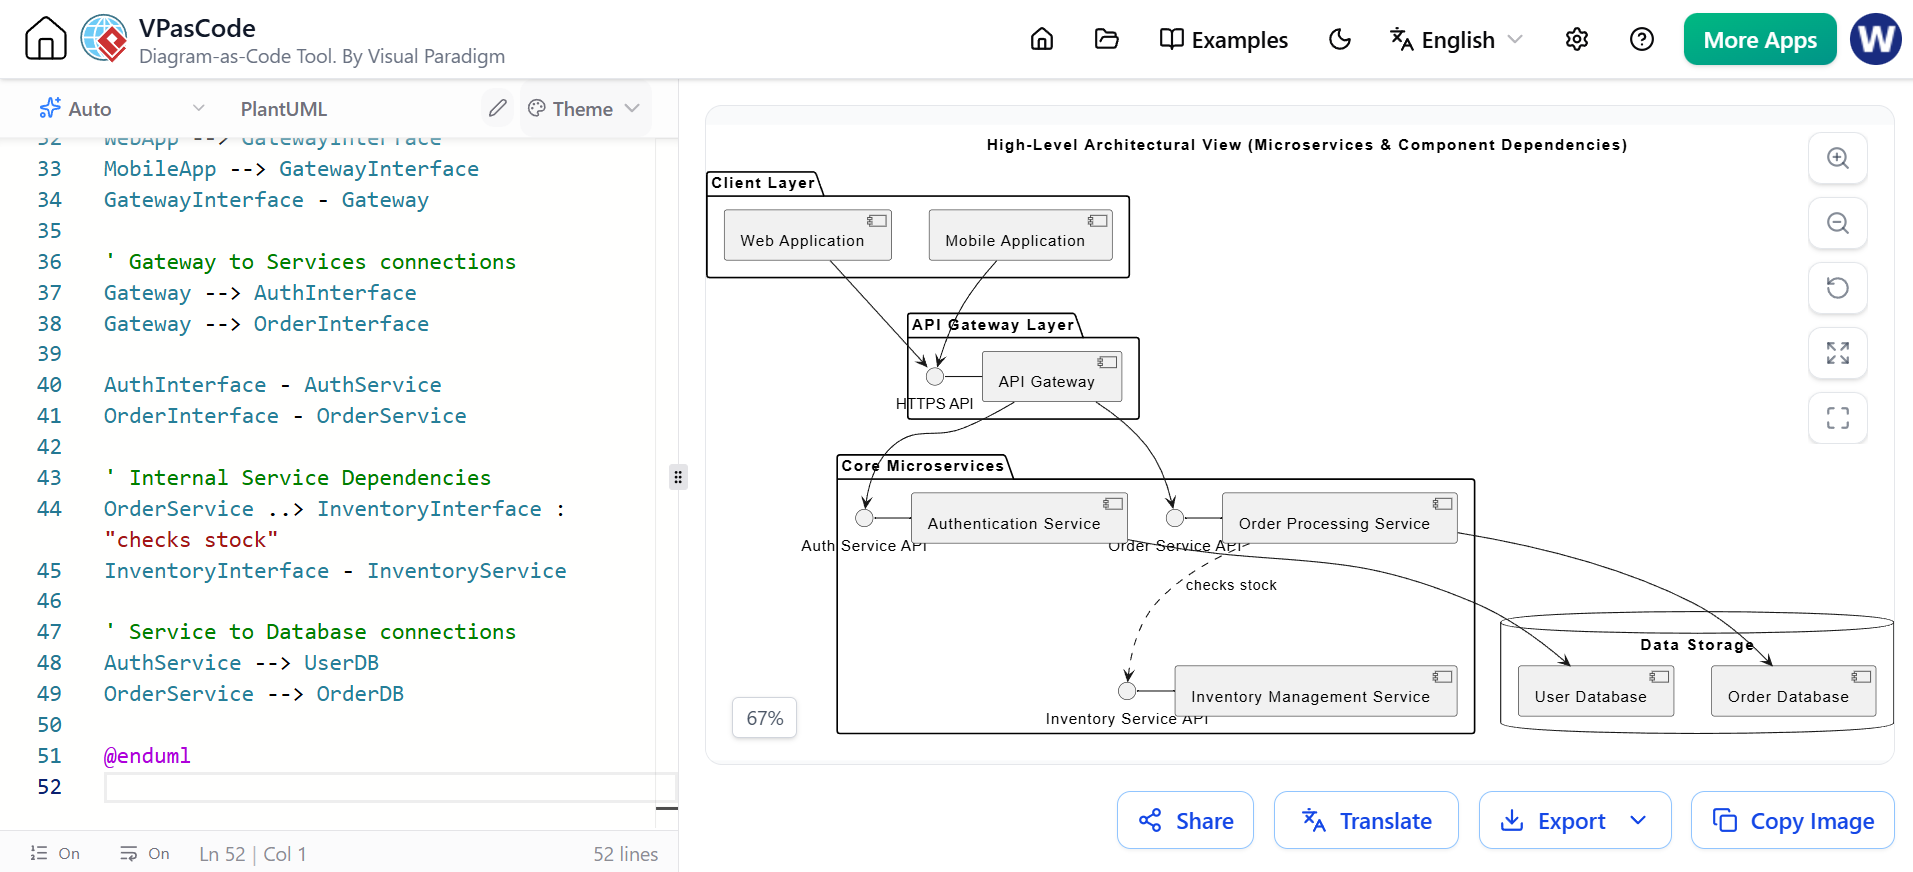Zoom out of the diagram
Screen dimensions: 1913x872
pos(1838,223)
